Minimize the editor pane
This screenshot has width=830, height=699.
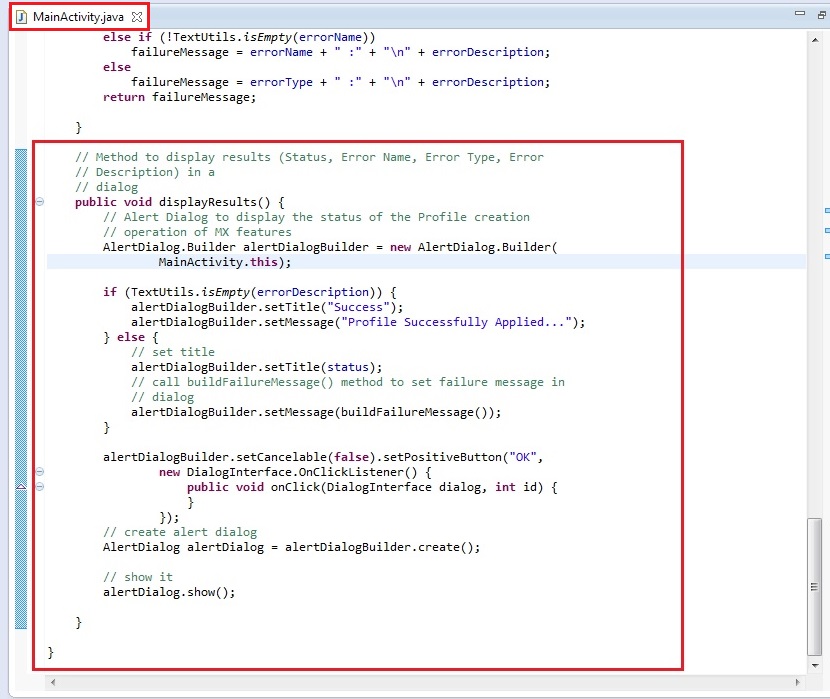pyautogui.click(x=799, y=14)
